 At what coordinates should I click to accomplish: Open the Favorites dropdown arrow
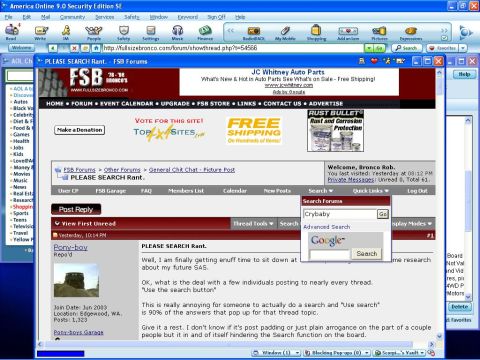[x=463, y=48]
